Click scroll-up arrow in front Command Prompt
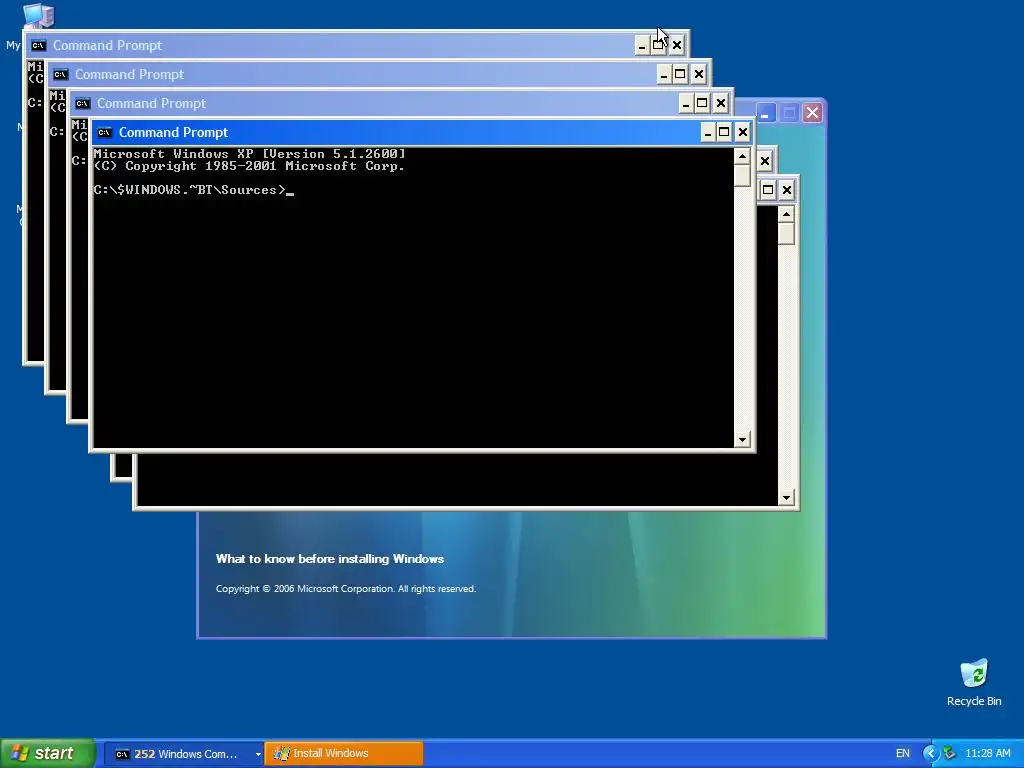1024x768 pixels. click(x=742, y=156)
